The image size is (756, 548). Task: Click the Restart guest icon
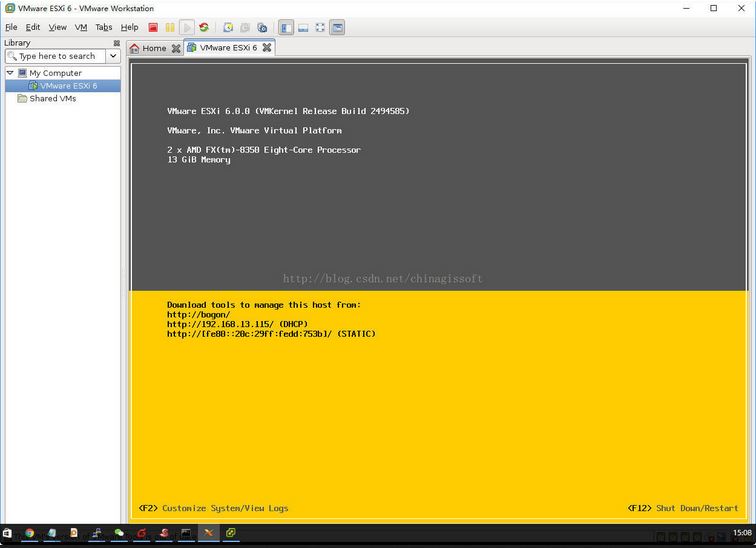coord(204,27)
